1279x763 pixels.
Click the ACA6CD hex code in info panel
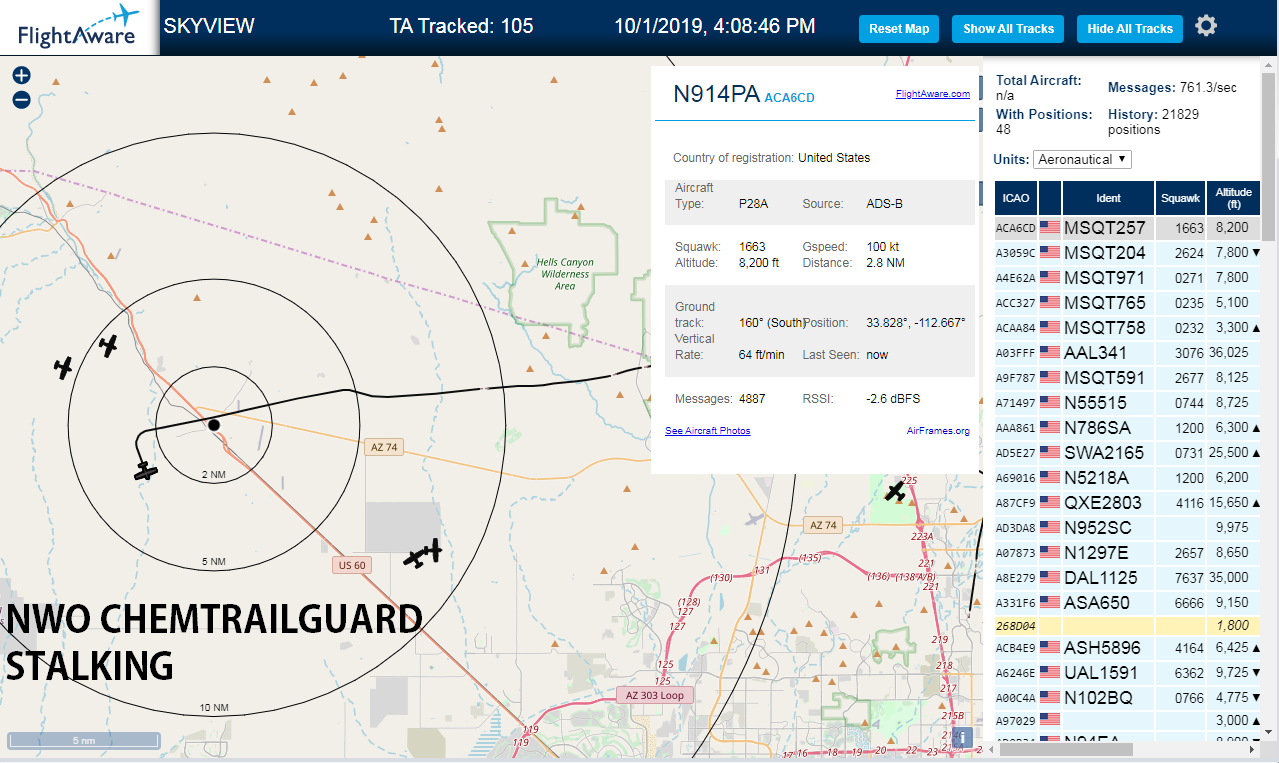[x=789, y=98]
